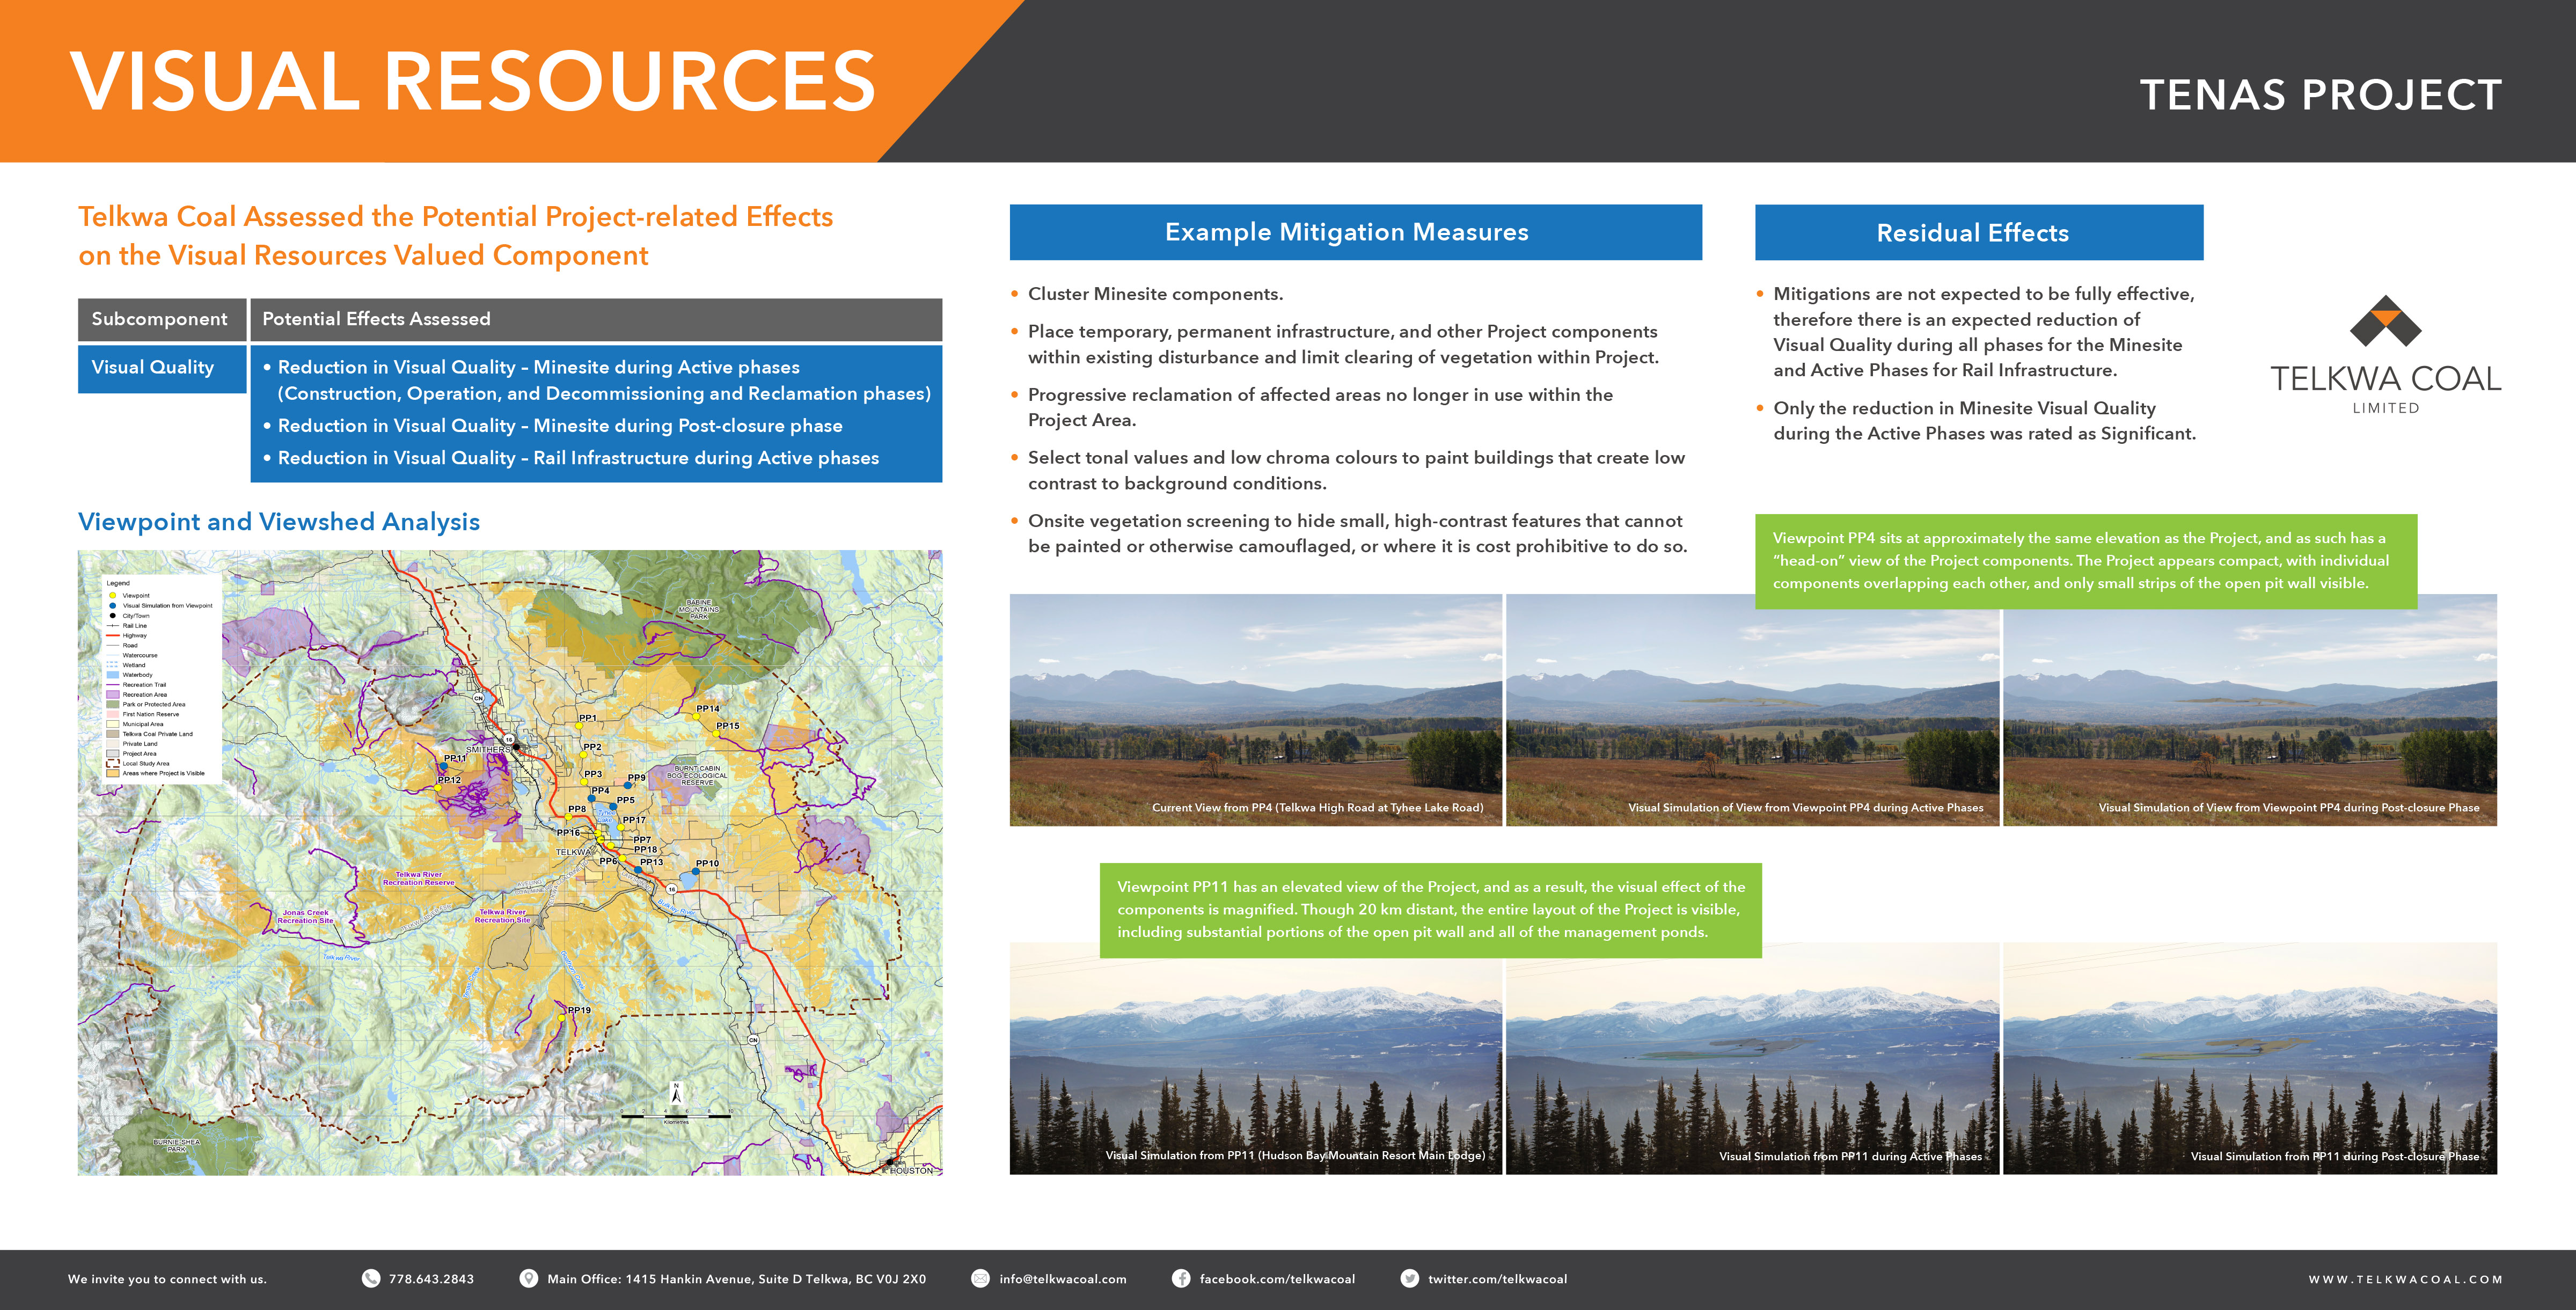2576x1310 pixels.
Task: Click the green PP11 viewpoint description box
Action: point(1431,910)
